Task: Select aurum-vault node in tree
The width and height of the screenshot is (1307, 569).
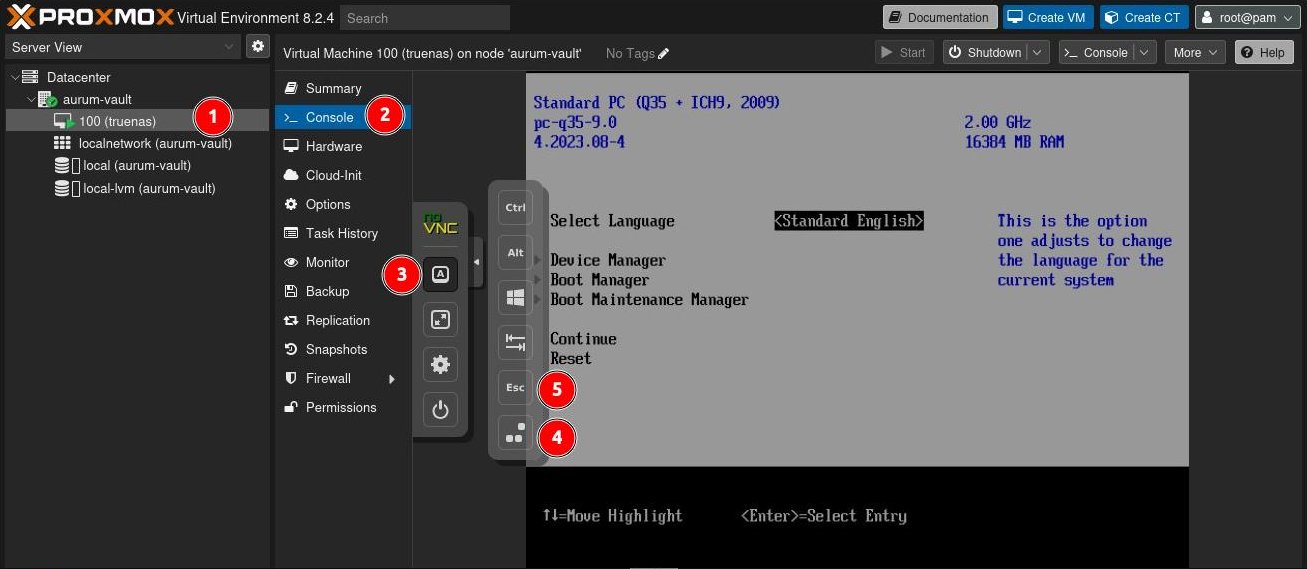Action: coord(97,99)
